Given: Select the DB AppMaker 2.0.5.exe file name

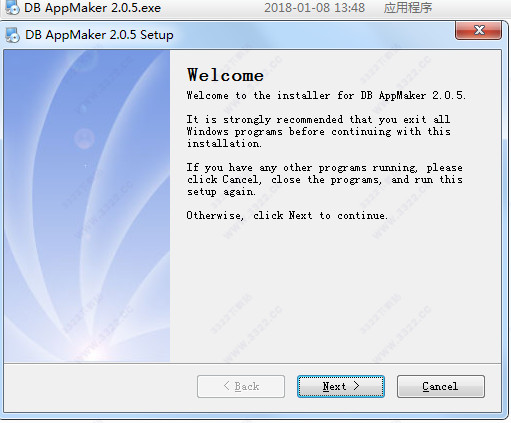Looking at the screenshot, I should click(92, 8).
